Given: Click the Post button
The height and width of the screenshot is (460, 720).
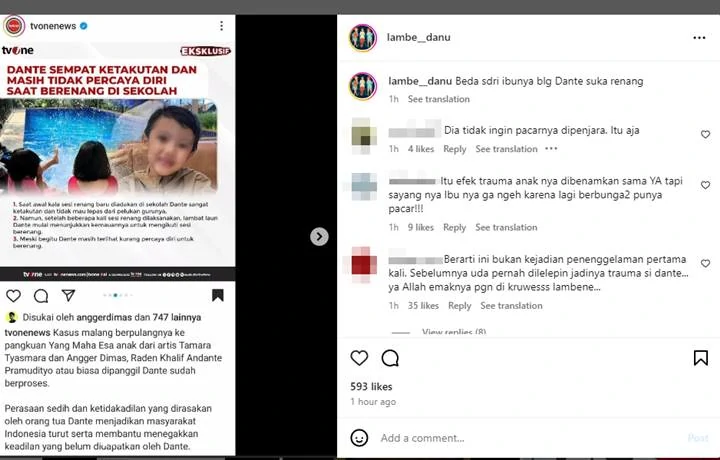Looking at the screenshot, I should pos(698,438).
